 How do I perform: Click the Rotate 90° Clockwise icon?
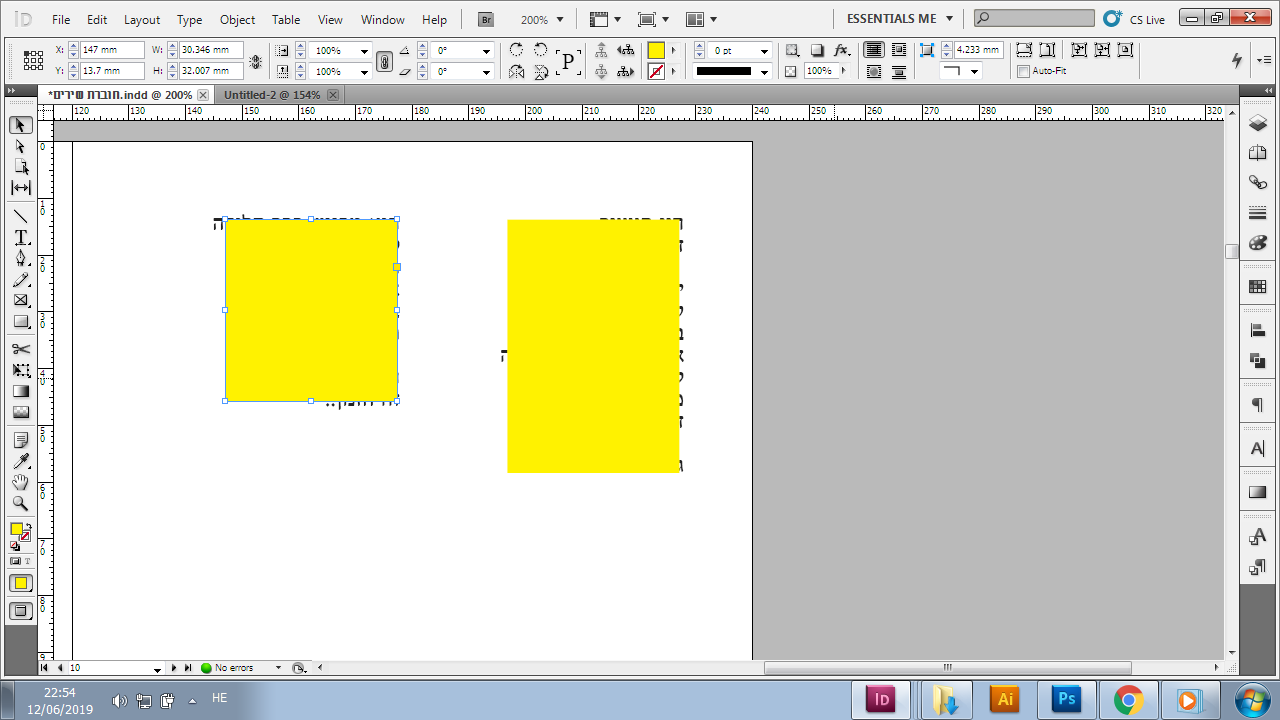(x=516, y=50)
